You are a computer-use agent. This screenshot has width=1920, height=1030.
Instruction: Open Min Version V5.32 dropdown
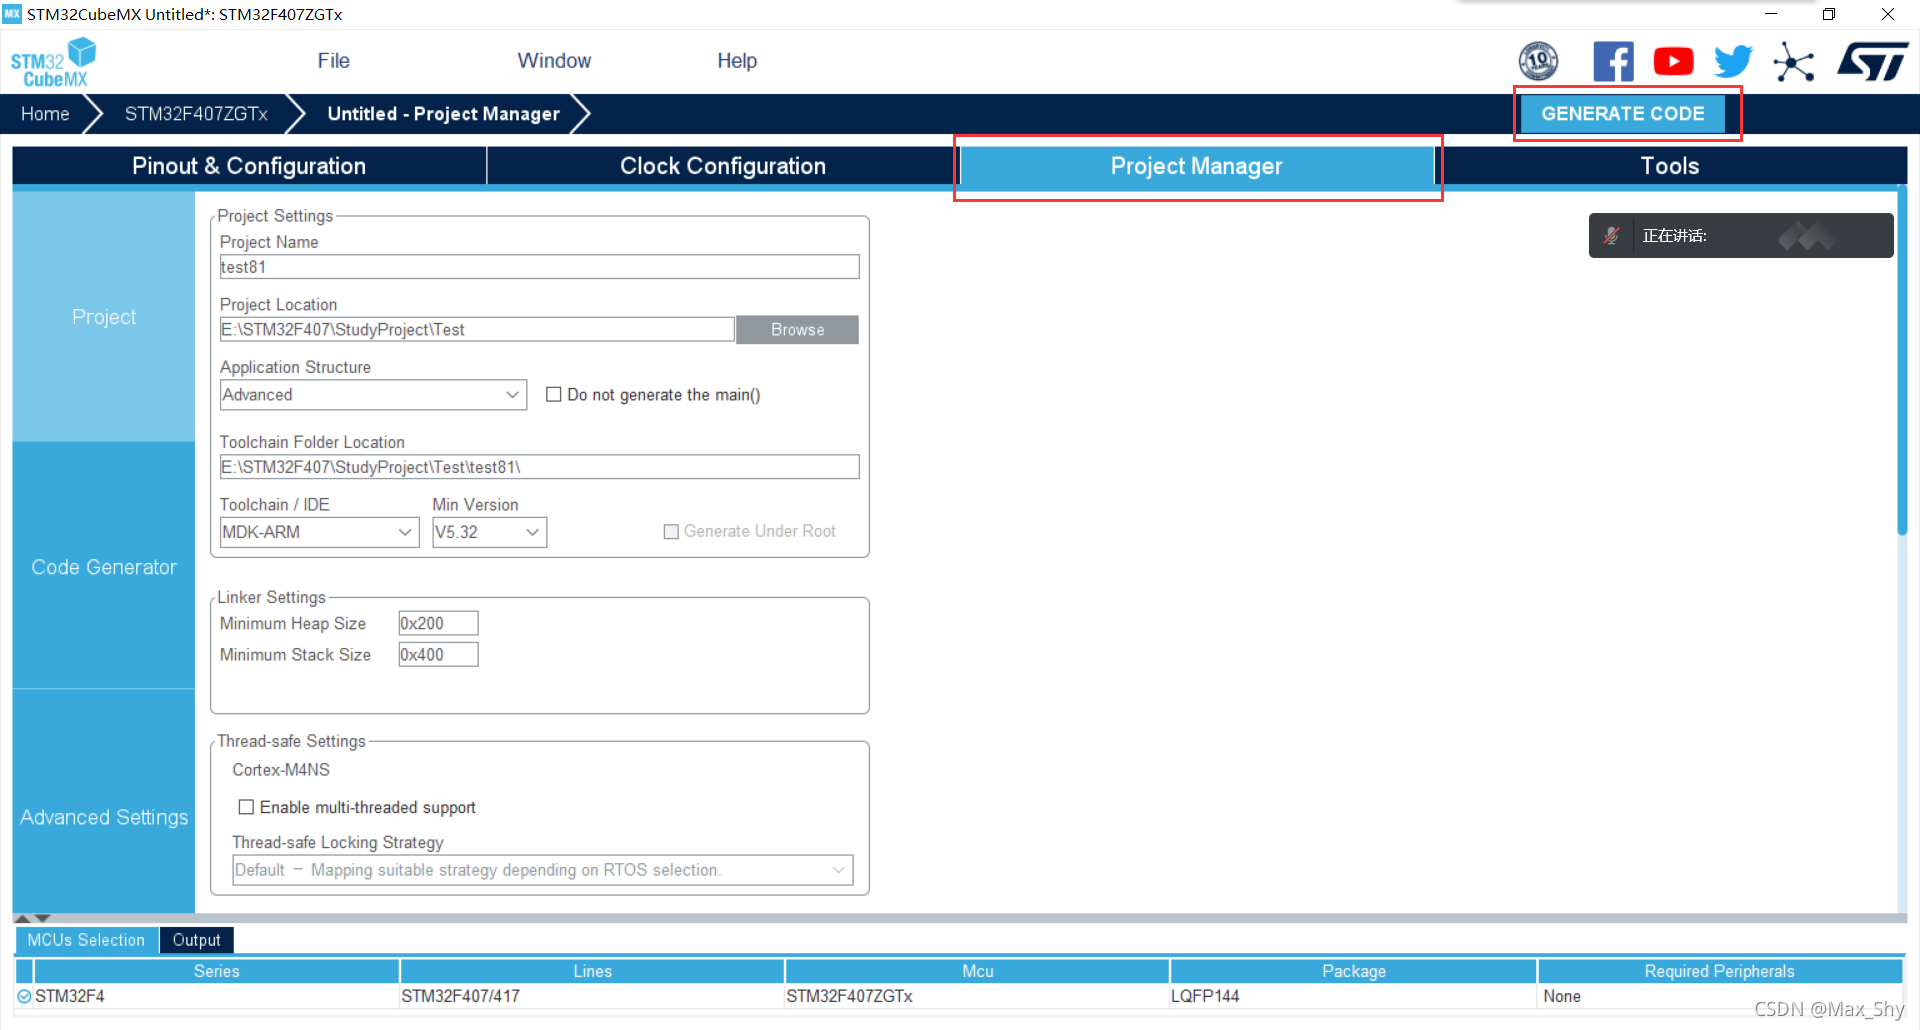(x=489, y=532)
